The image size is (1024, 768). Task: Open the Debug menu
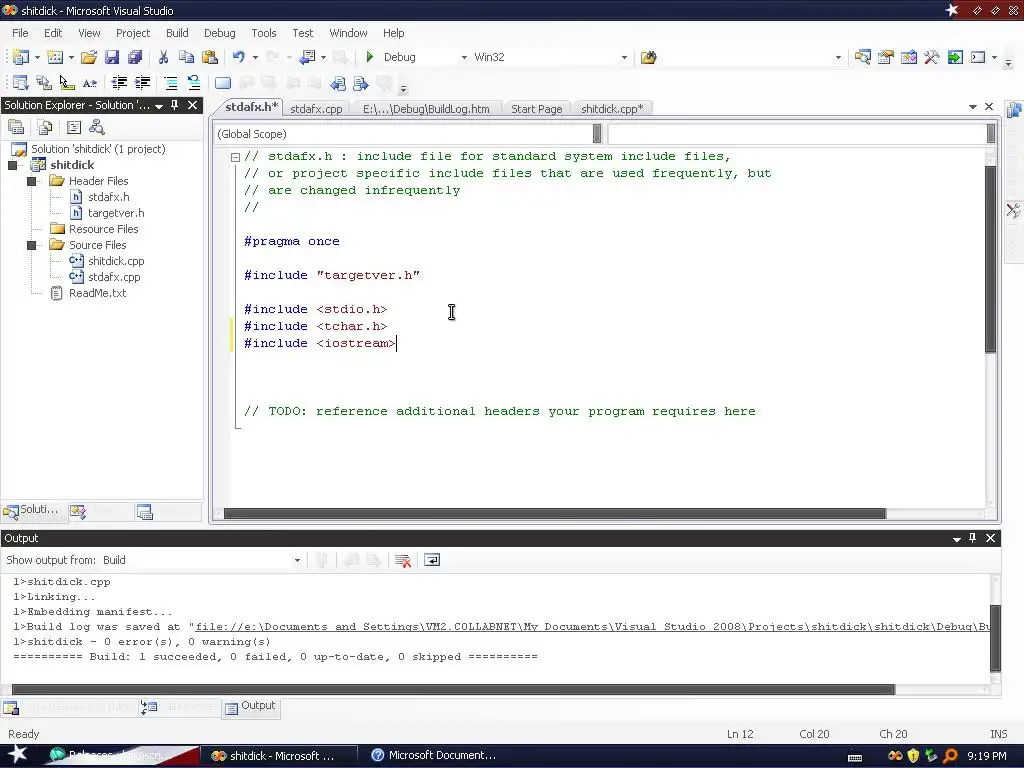(219, 33)
